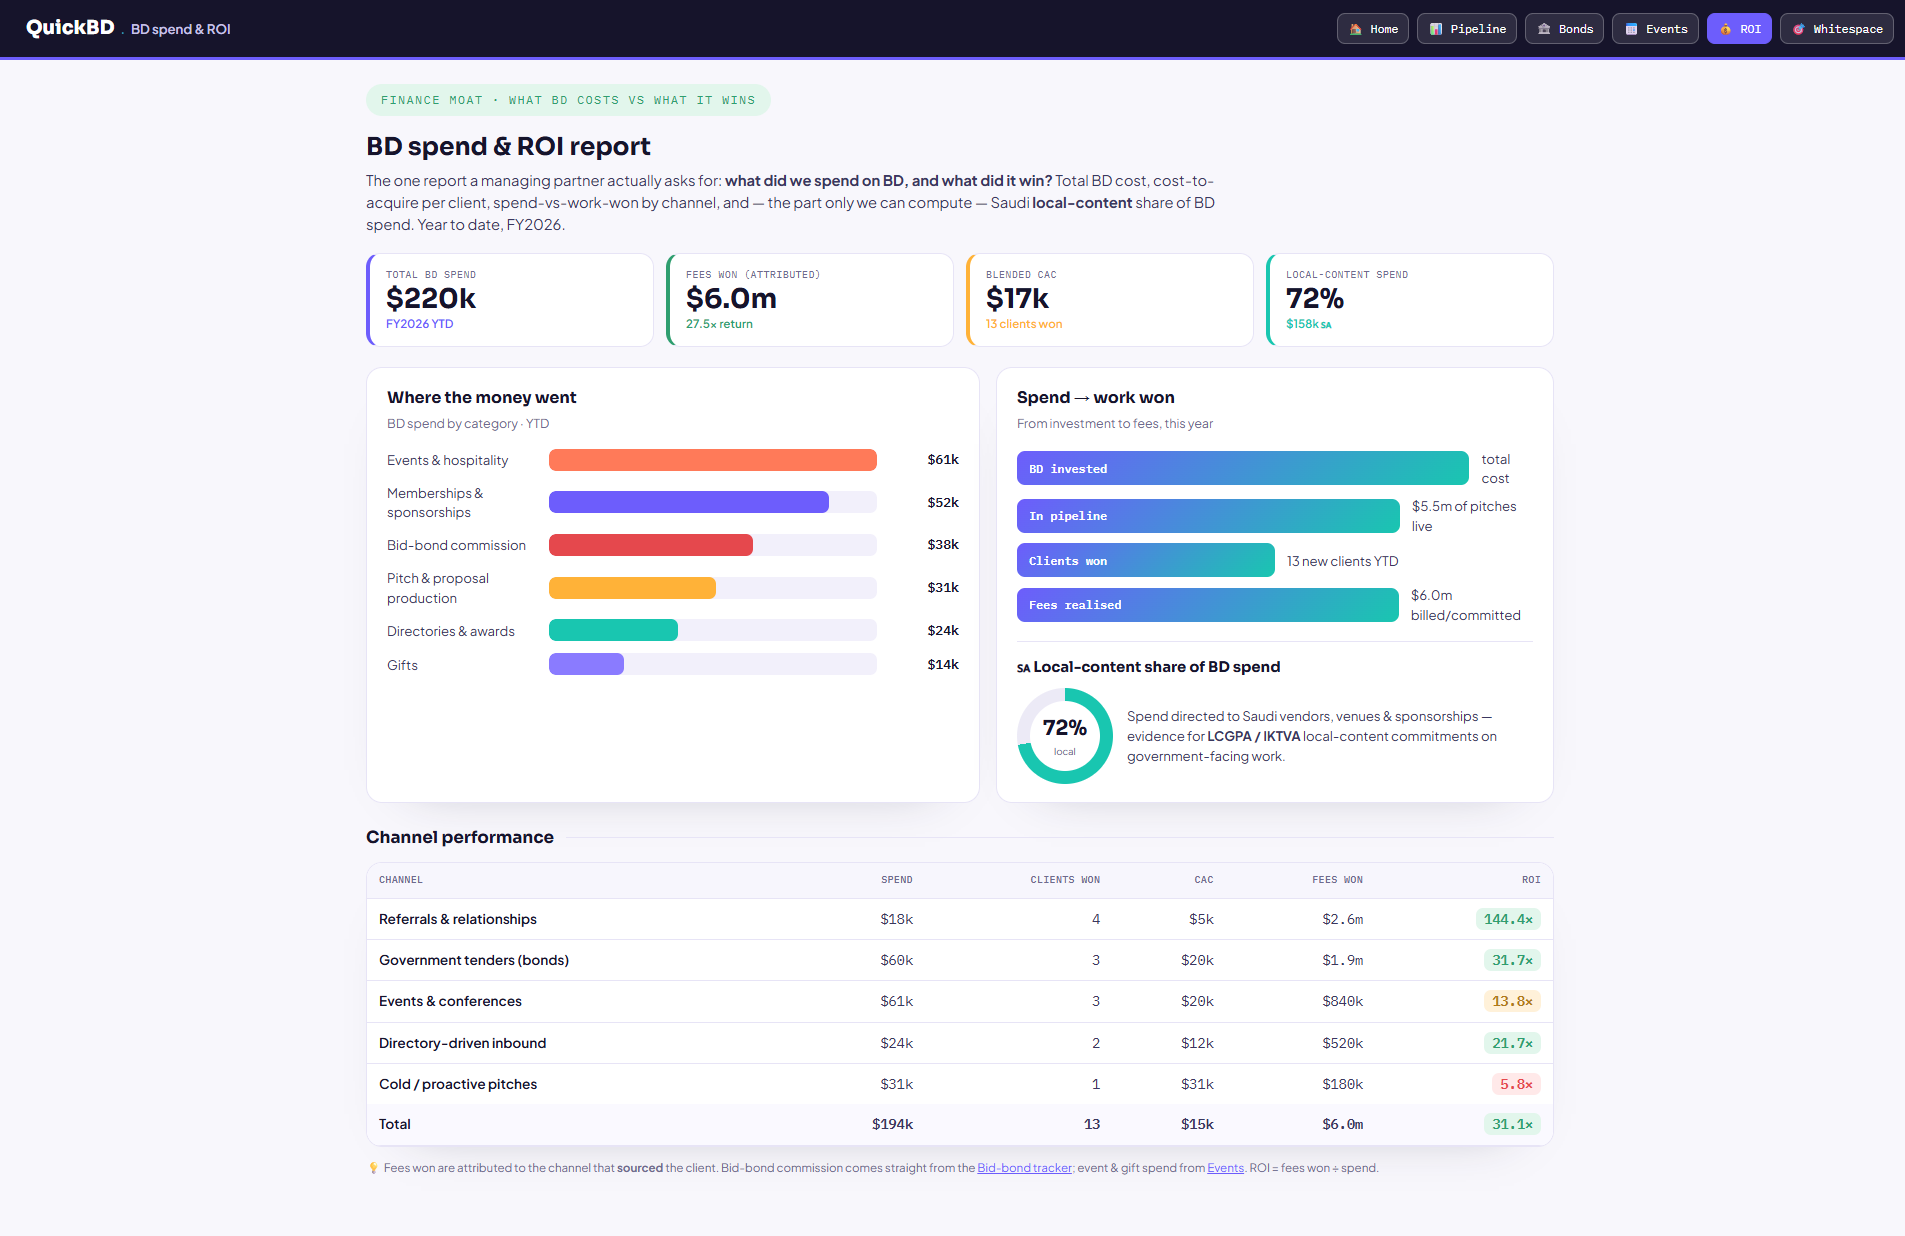This screenshot has width=1905, height=1236.
Task: Click the '13 new clients YTD' label
Action: [x=1343, y=561]
